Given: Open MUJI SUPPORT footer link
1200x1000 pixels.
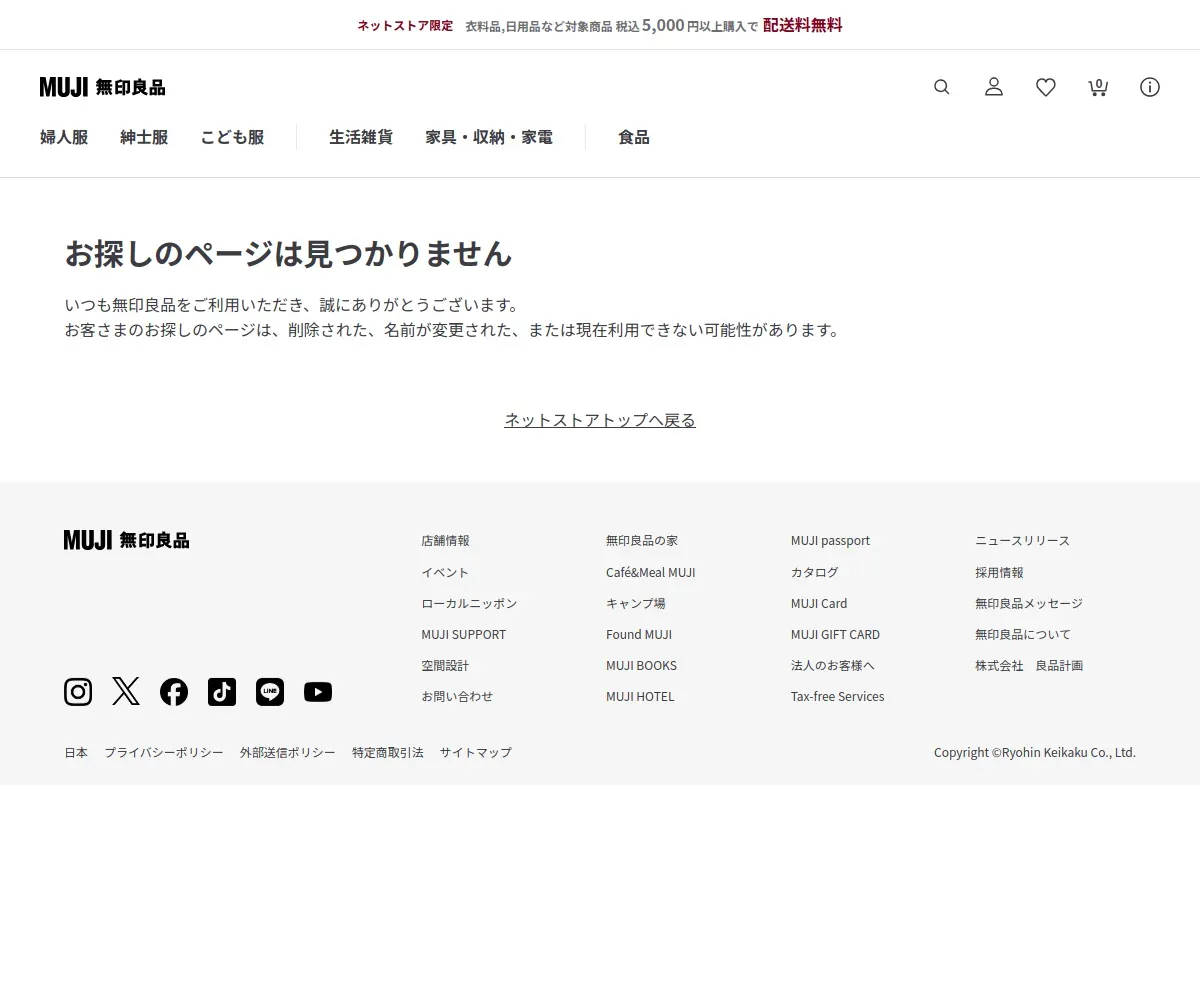Looking at the screenshot, I should 464,634.
